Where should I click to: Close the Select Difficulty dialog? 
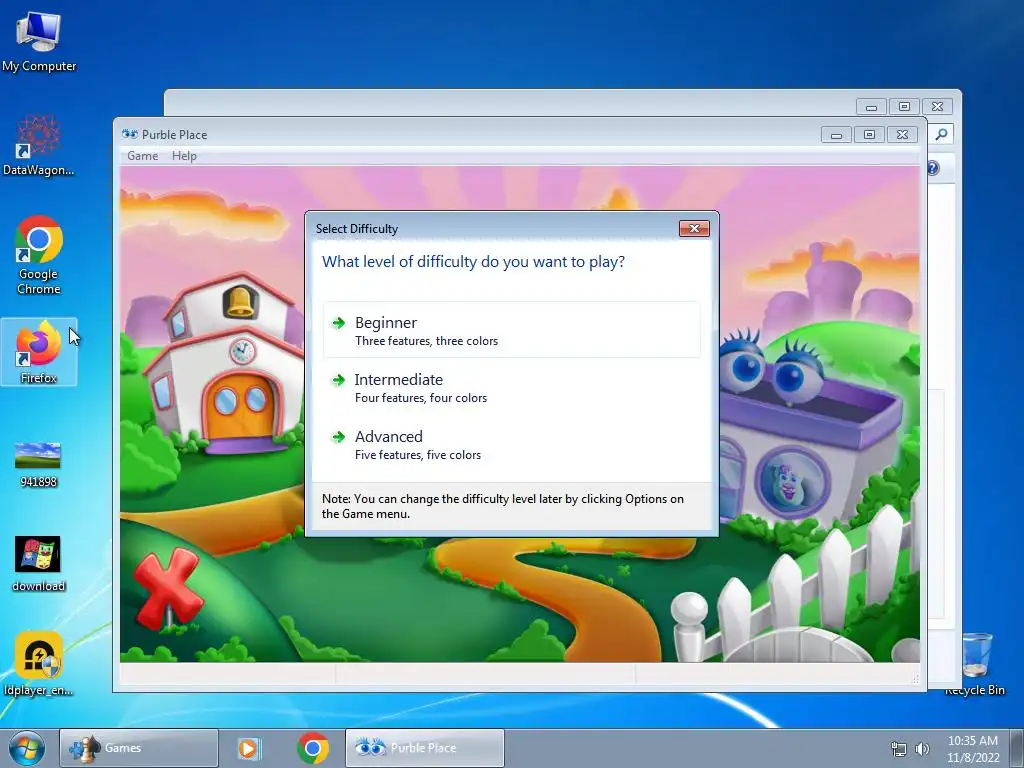click(694, 228)
